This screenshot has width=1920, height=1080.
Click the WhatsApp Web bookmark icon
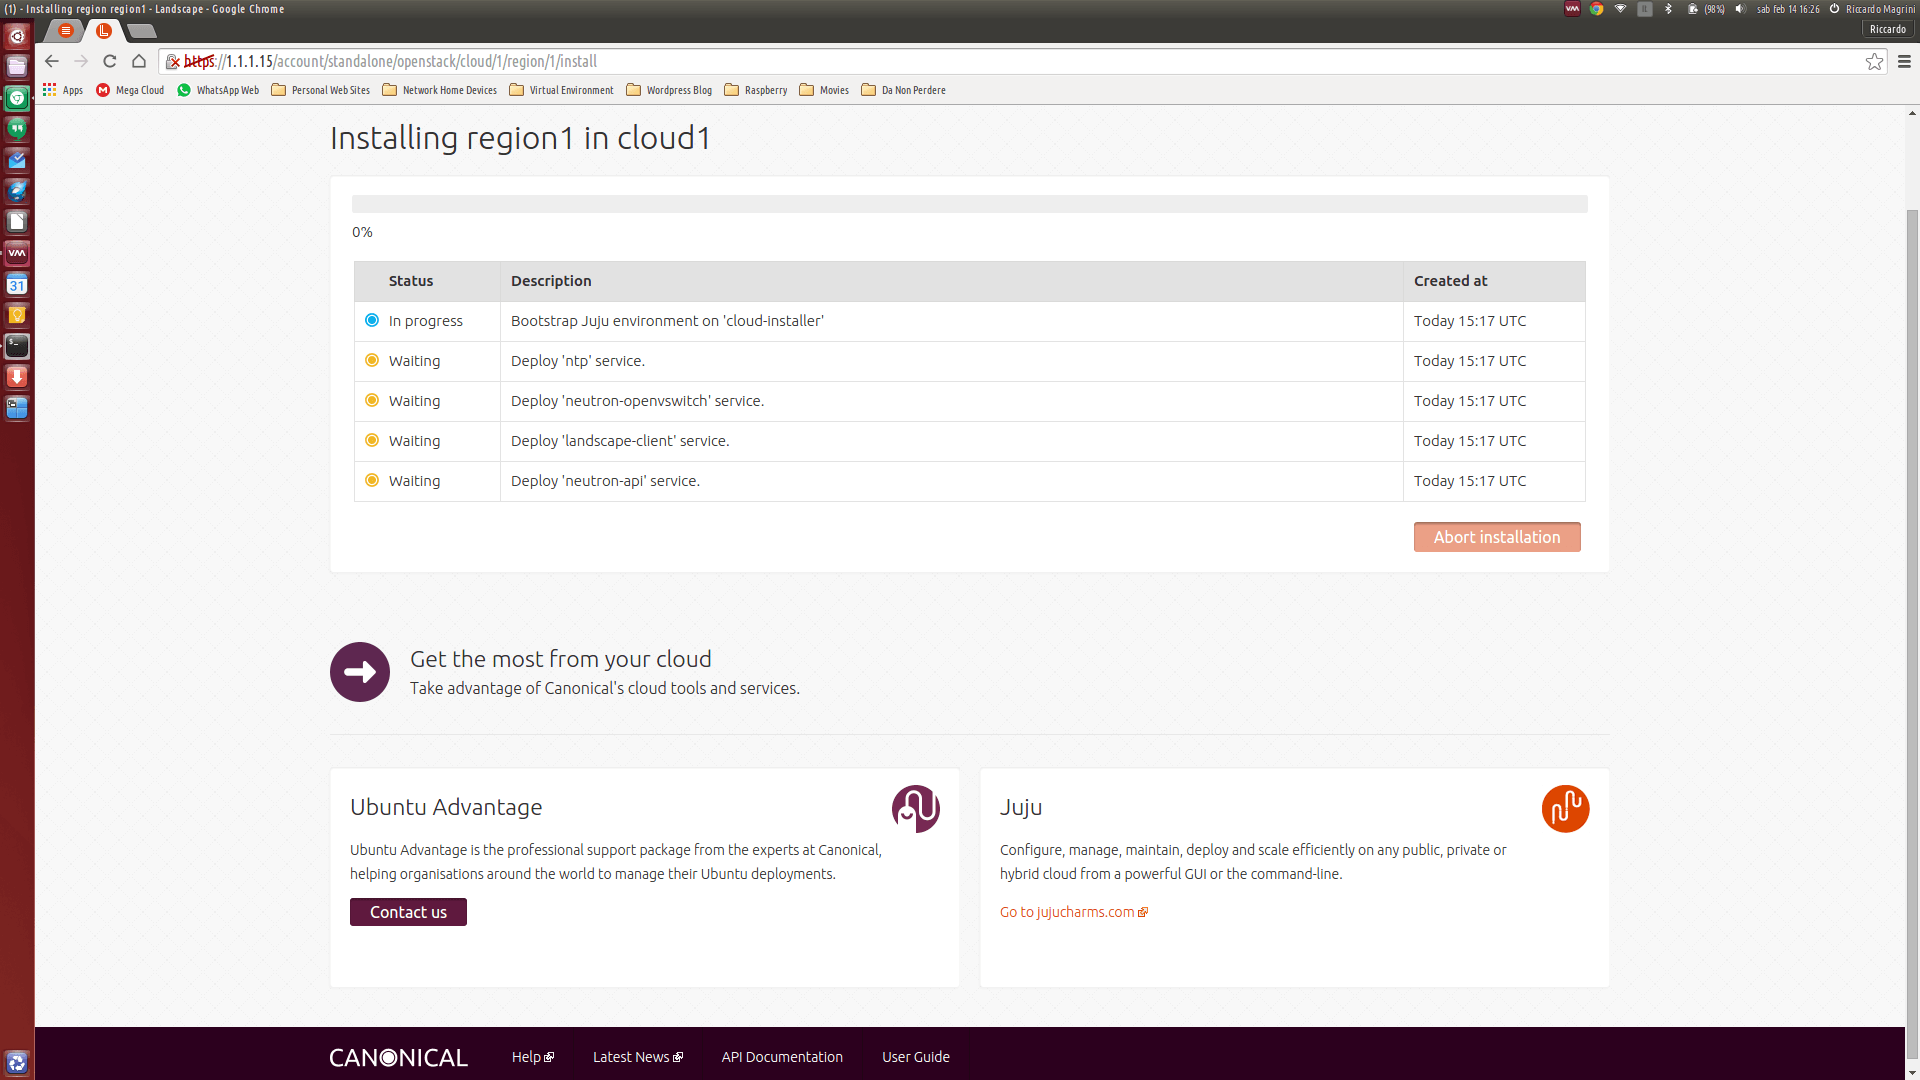[x=183, y=90]
